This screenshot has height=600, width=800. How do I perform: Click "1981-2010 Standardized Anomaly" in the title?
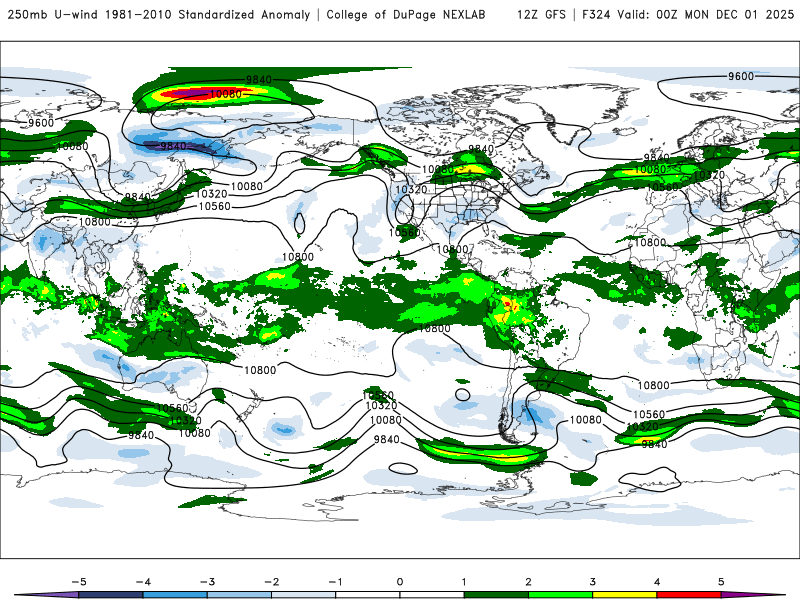click(208, 14)
